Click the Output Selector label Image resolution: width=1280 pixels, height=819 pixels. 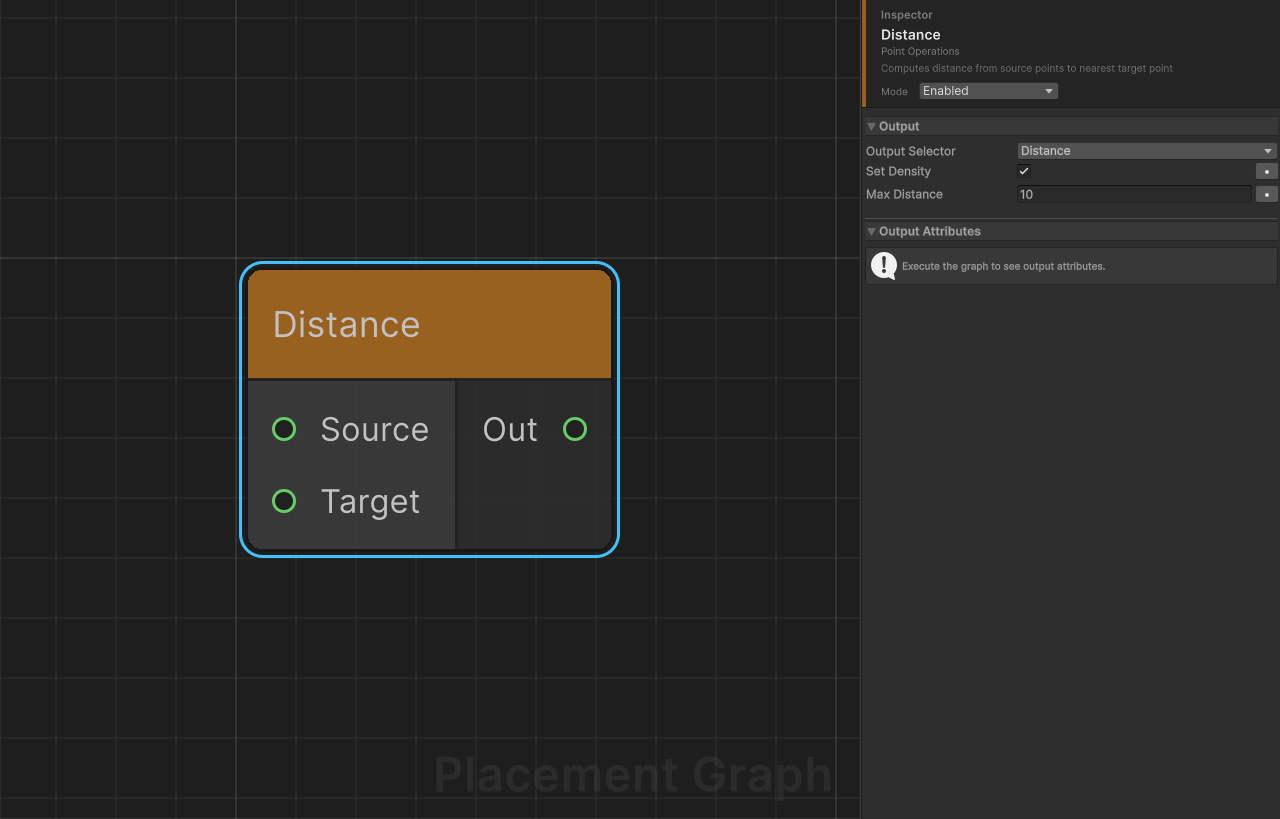click(x=911, y=151)
